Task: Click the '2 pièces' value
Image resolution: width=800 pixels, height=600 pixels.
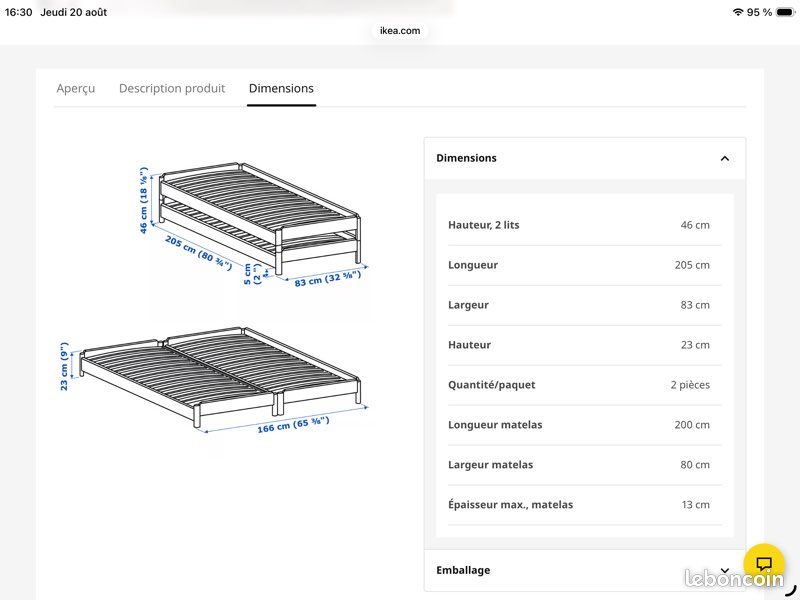Action: (x=690, y=385)
